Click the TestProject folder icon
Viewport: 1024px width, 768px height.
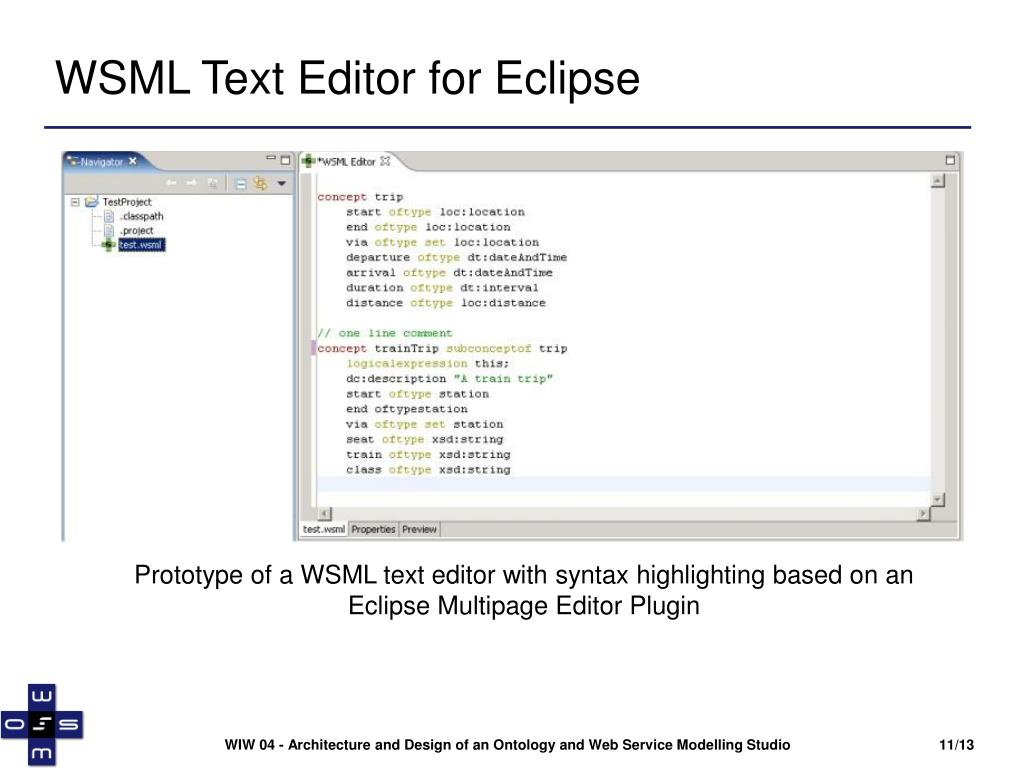click(x=91, y=201)
